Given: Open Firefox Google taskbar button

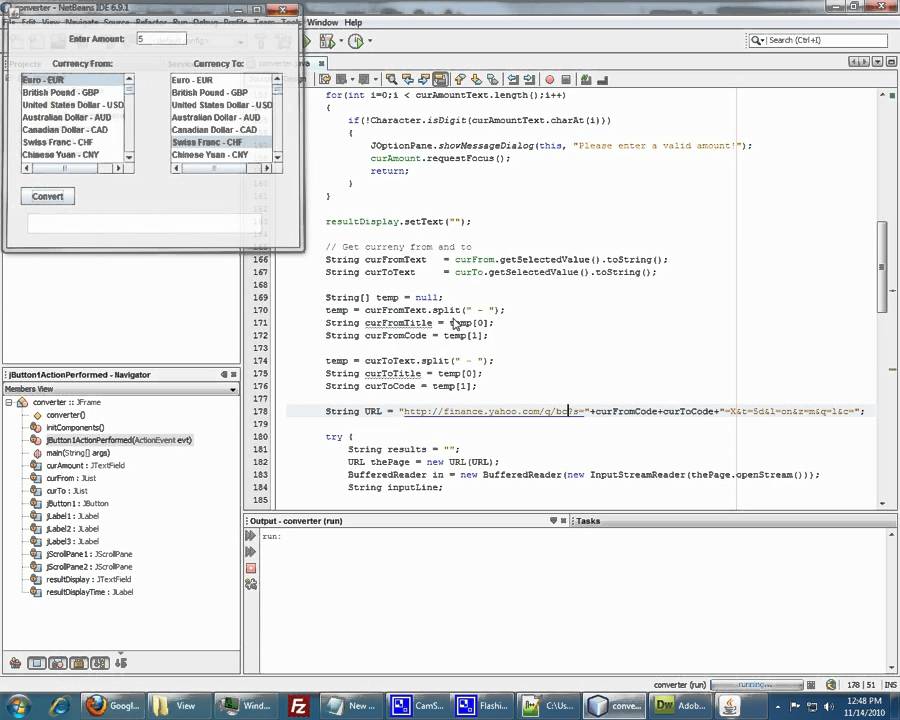Looking at the screenshot, I should click(x=112, y=706).
